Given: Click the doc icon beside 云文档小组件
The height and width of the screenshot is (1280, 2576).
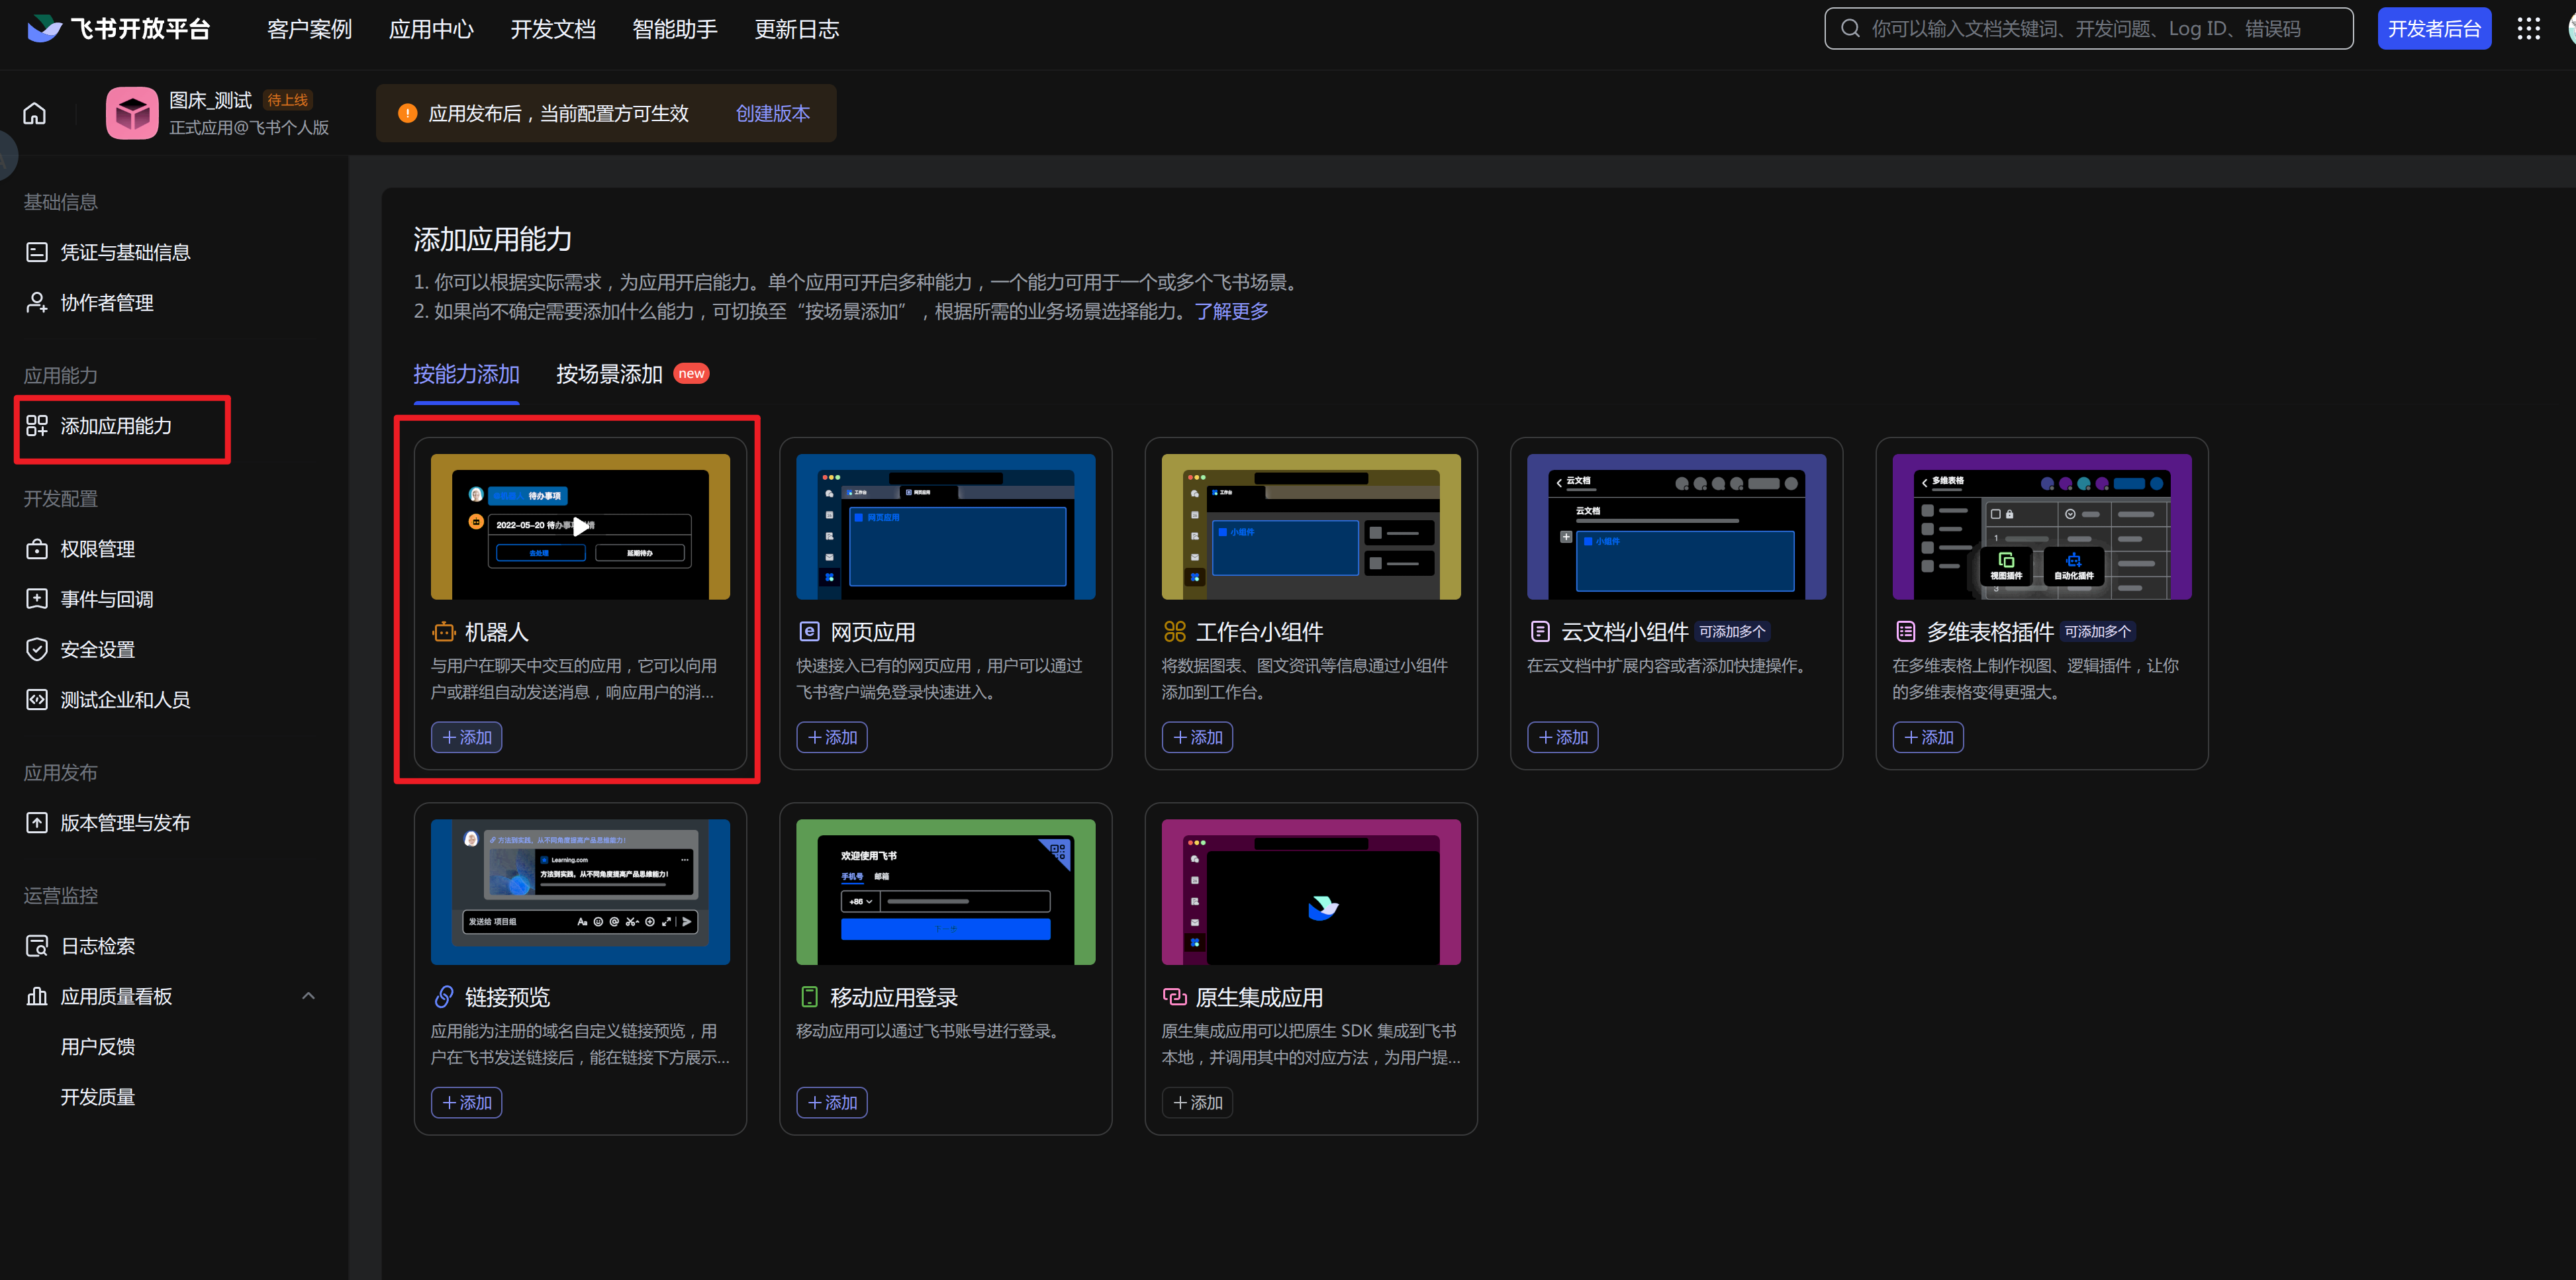Looking at the screenshot, I should coord(1540,631).
